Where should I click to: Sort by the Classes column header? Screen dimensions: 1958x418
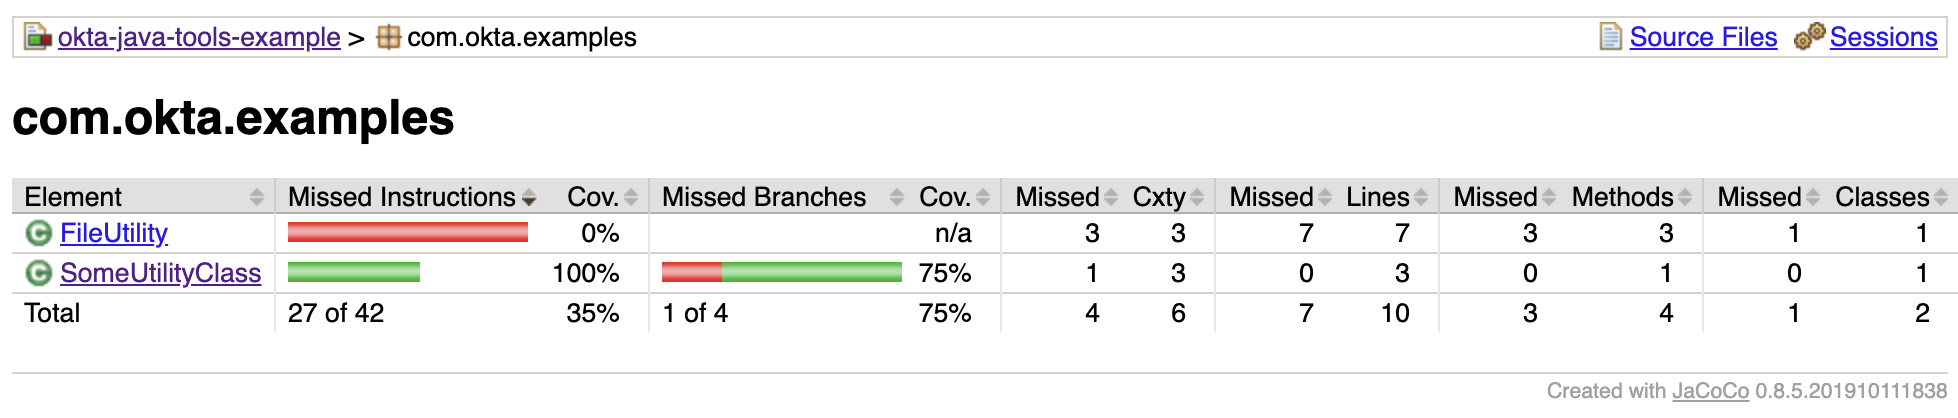click(1882, 197)
